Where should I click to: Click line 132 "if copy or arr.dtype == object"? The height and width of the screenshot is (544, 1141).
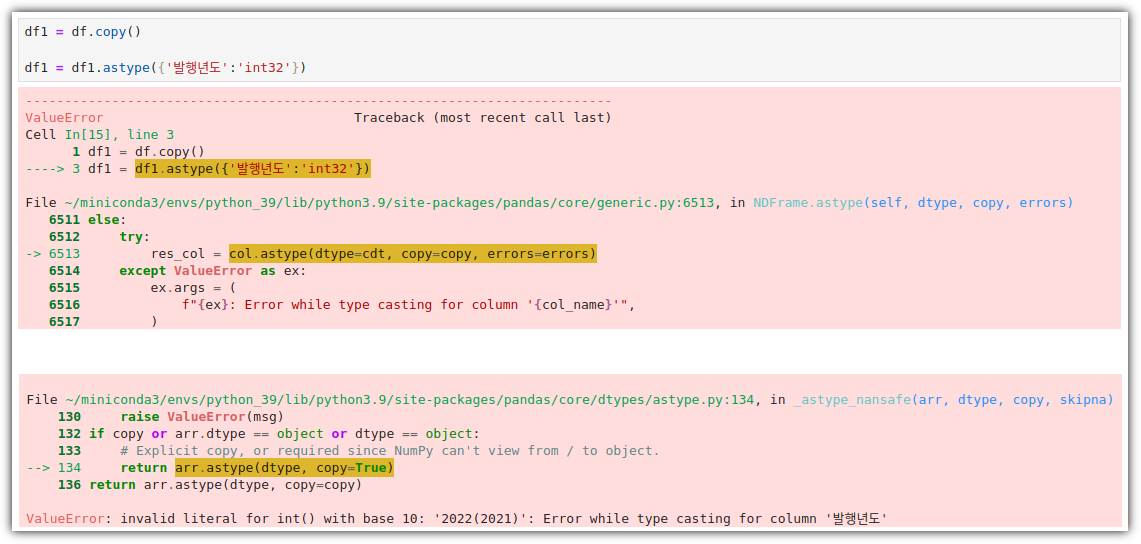269,434
